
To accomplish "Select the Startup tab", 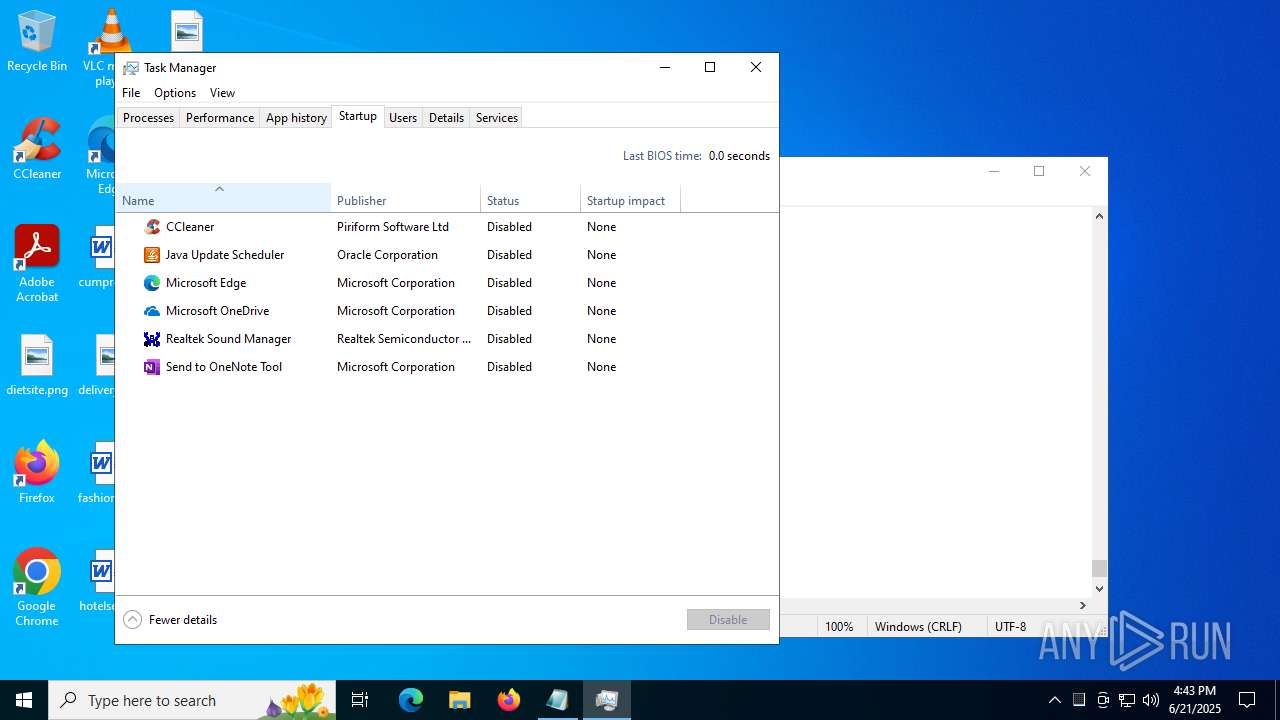I will (358, 116).
